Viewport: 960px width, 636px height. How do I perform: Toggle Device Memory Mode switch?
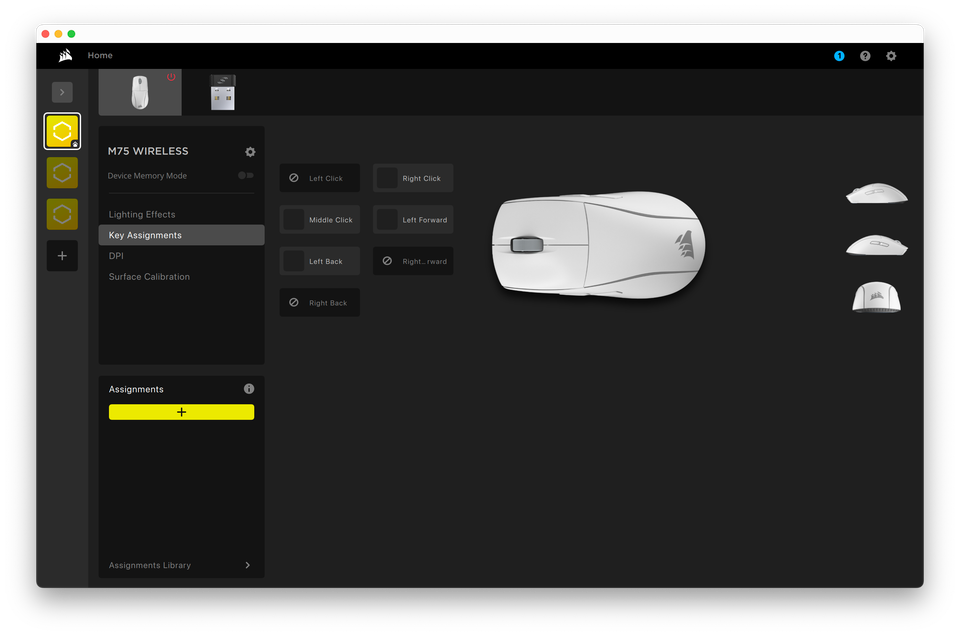(x=246, y=176)
